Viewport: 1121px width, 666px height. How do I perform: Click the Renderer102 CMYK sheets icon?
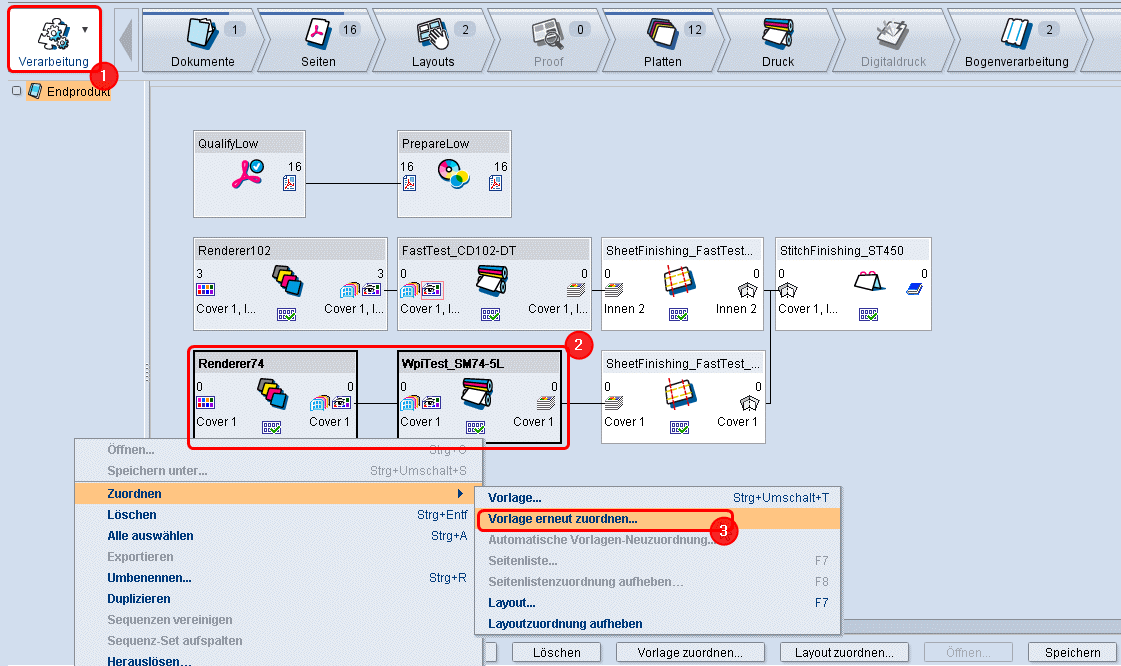click(x=287, y=280)
